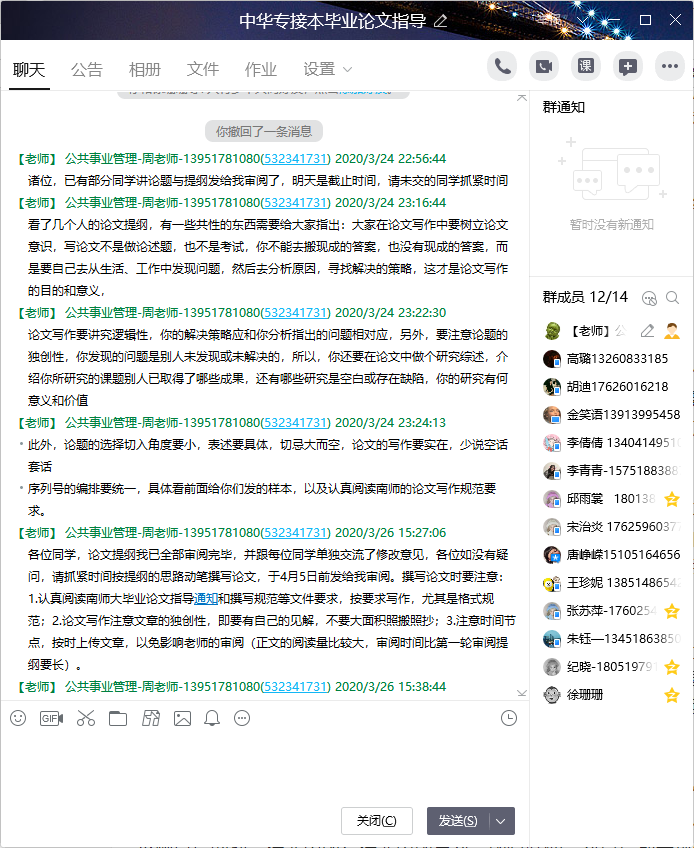Screen dimensions: 694x848
Task: Click the star badge next to 邱雨棠
Action: pos(672,499)
